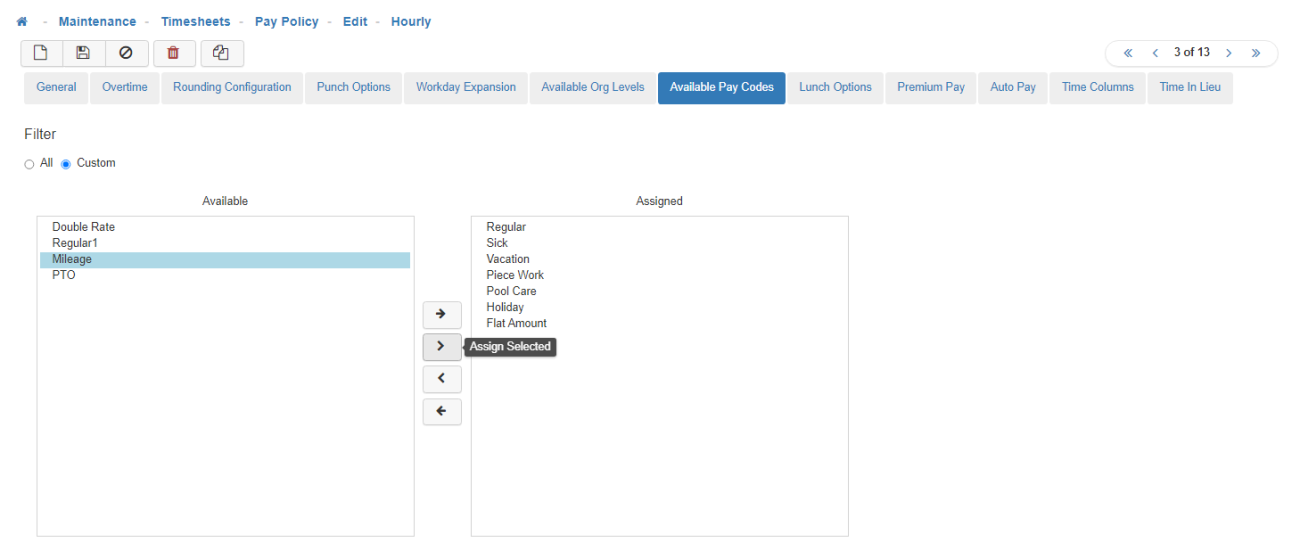Select the All filter radio button
The image size is (1300, 542).
(29, 164)
